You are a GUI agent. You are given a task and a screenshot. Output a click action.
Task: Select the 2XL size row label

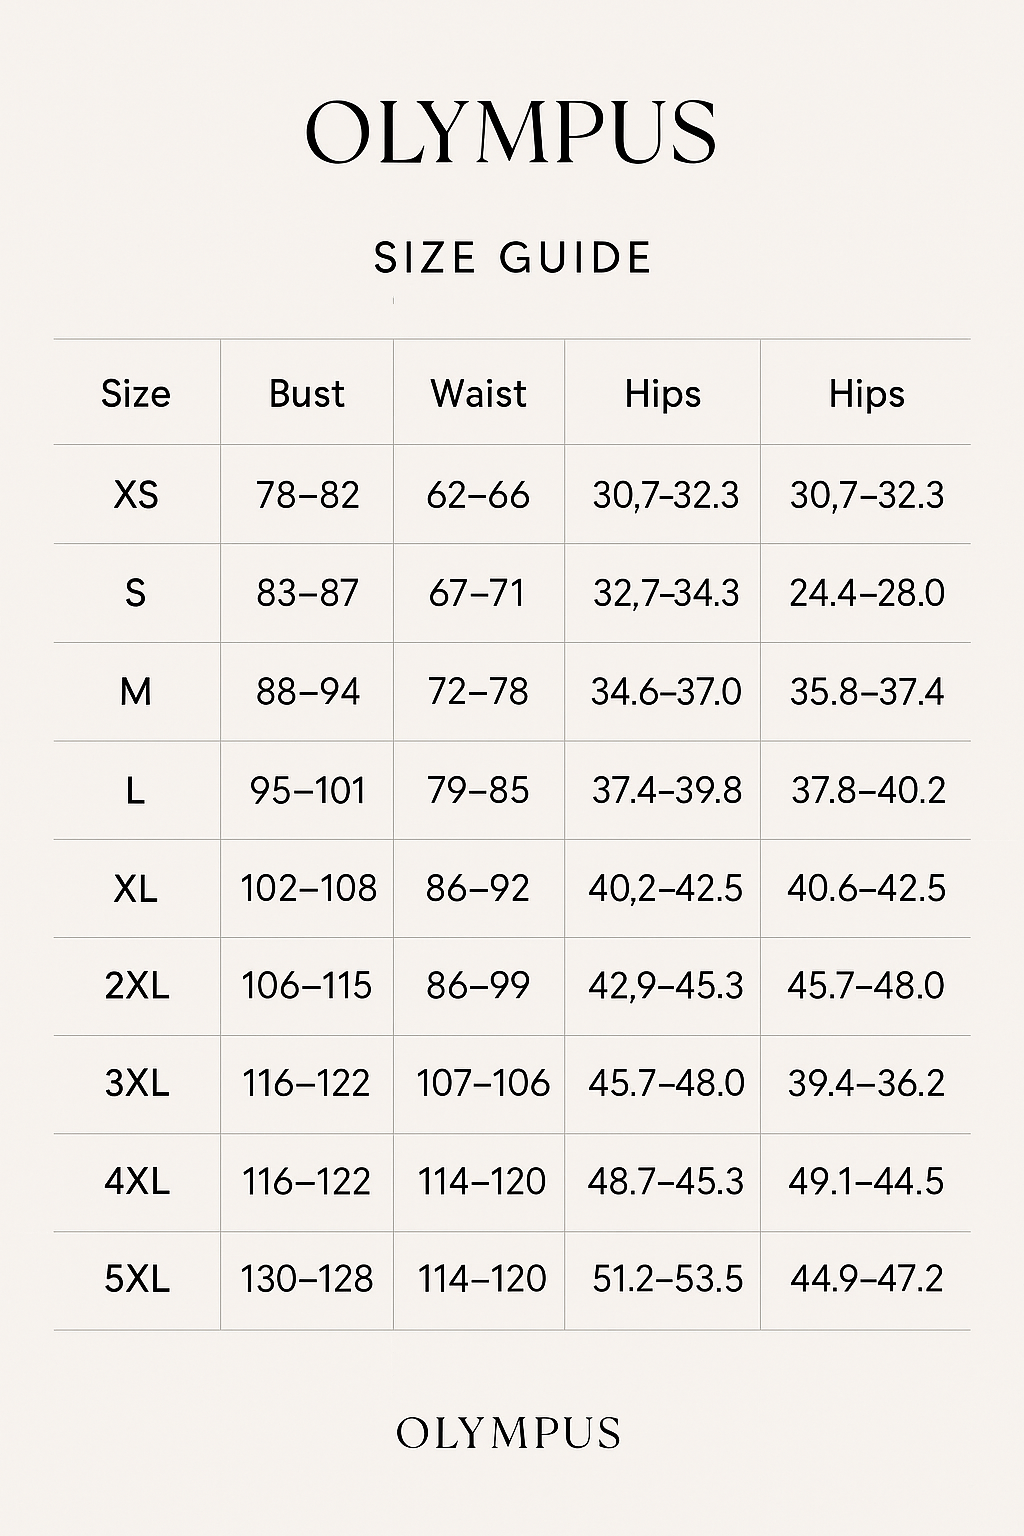(137, 986)
